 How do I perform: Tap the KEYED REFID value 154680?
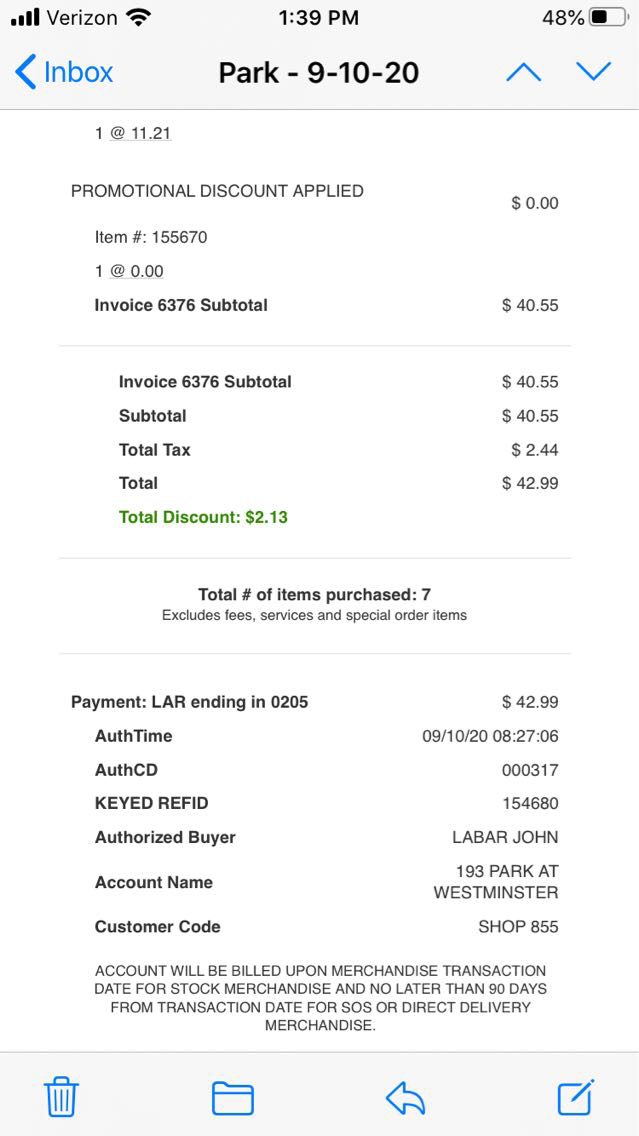(530, 803)
